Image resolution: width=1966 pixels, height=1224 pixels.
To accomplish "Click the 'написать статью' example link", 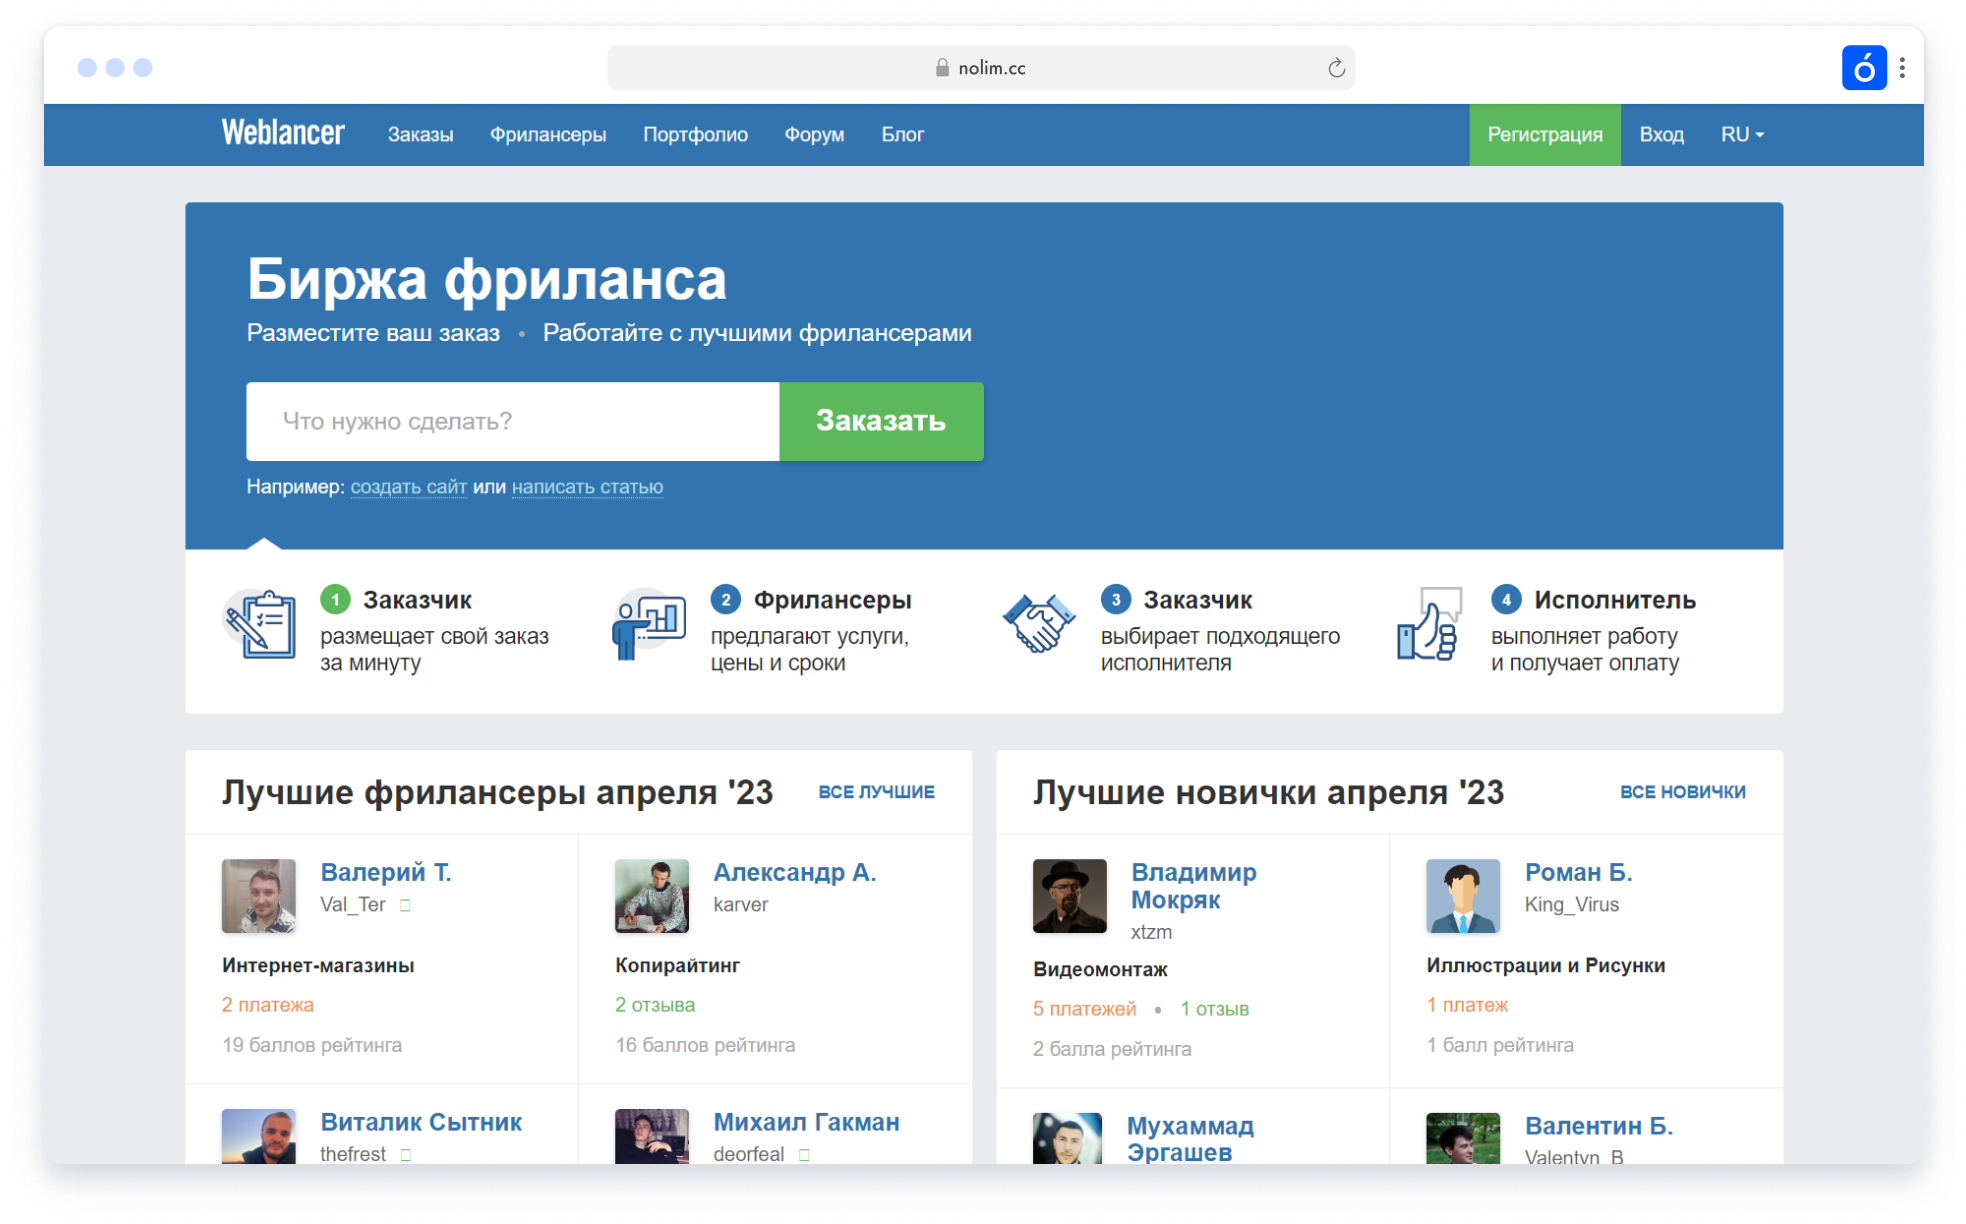I will 587,487.
